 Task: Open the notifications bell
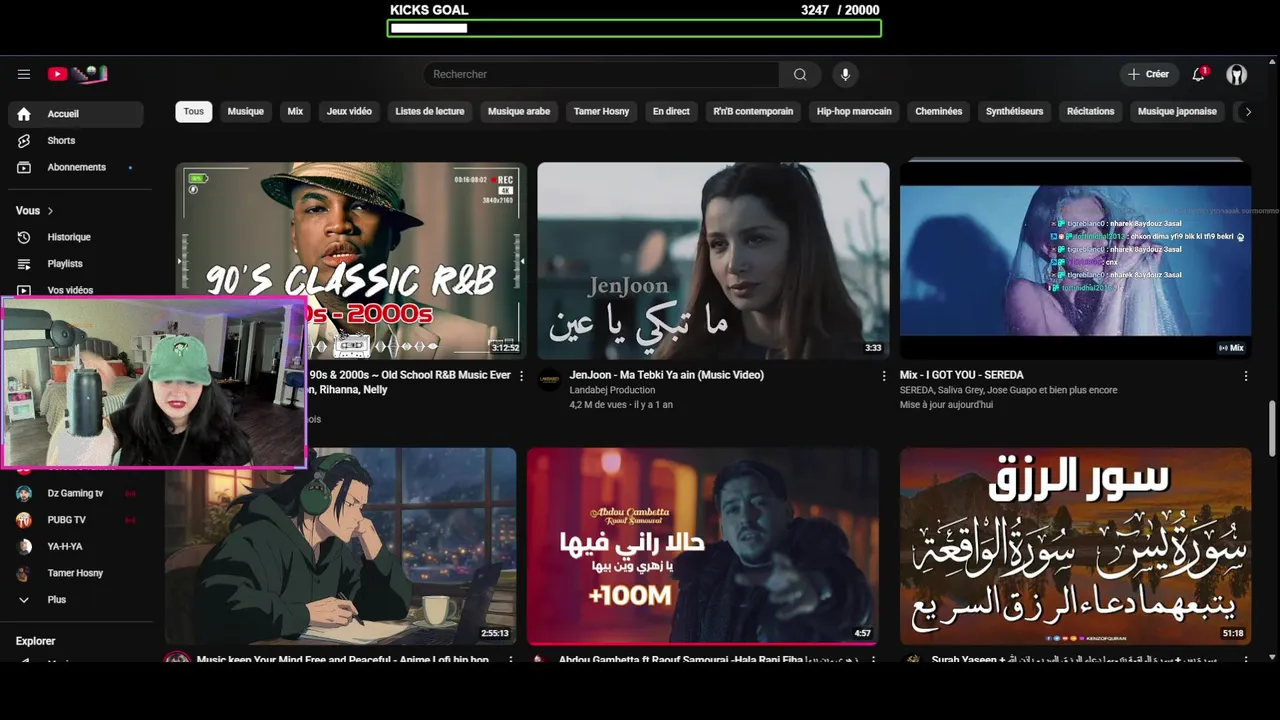click(x=1198, y=74)
